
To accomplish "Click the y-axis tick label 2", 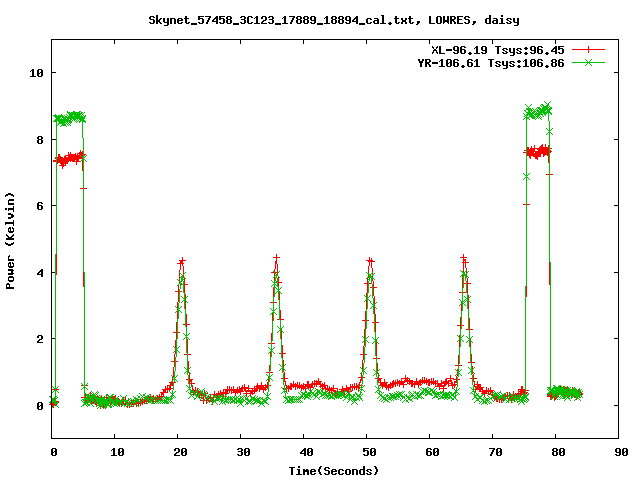I will (x=40, y=339).
